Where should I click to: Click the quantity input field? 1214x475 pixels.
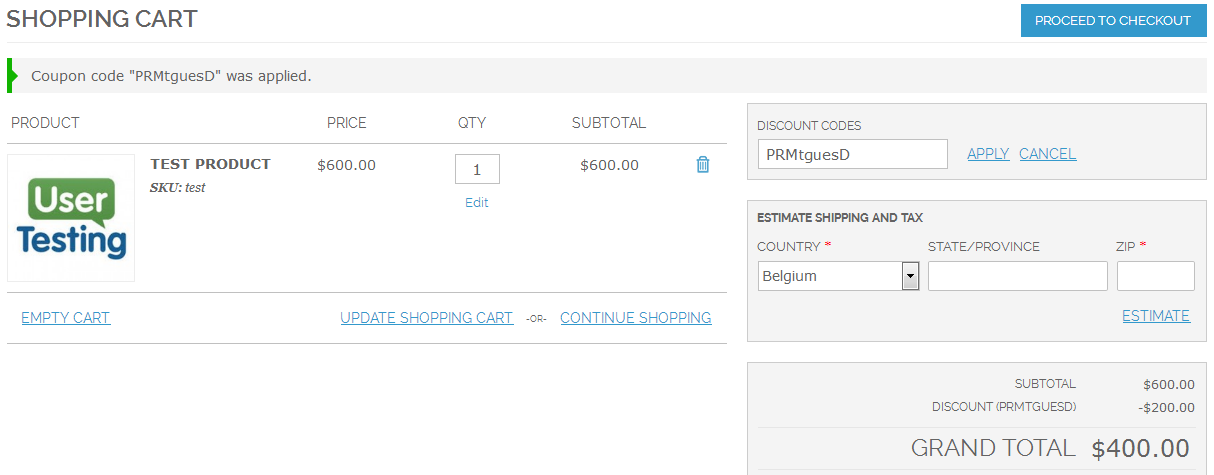pos(477,170)
